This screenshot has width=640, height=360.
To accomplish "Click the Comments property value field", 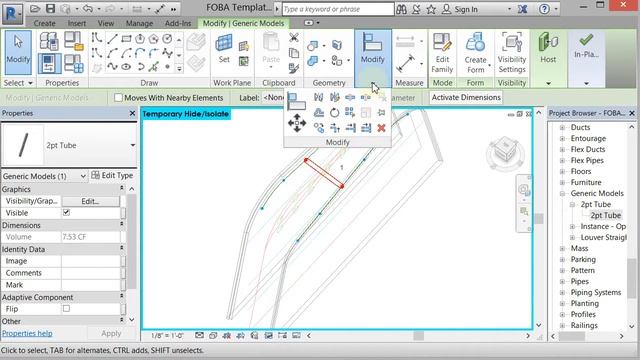I will [x=91, y=273].
